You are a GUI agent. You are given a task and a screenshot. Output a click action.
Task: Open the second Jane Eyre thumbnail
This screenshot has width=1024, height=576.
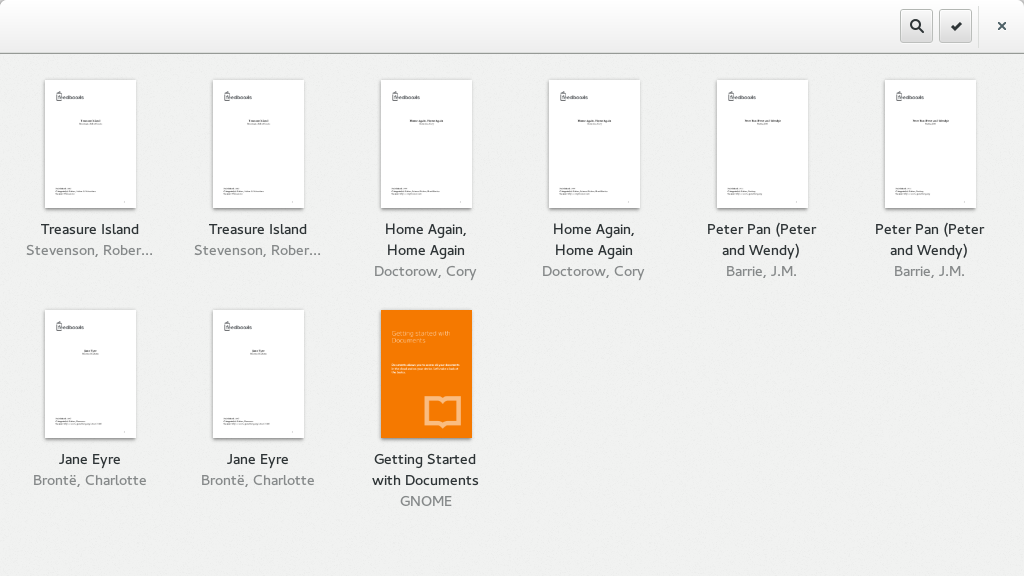(258, 373)
